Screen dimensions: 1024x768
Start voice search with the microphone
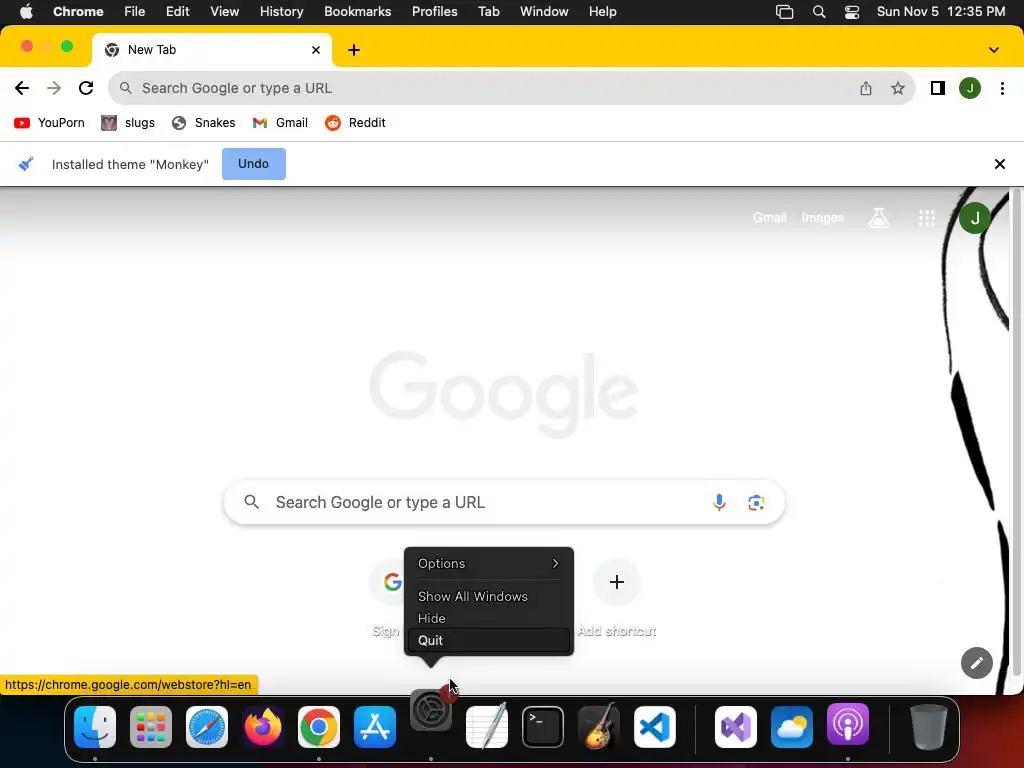click(719, 502)
